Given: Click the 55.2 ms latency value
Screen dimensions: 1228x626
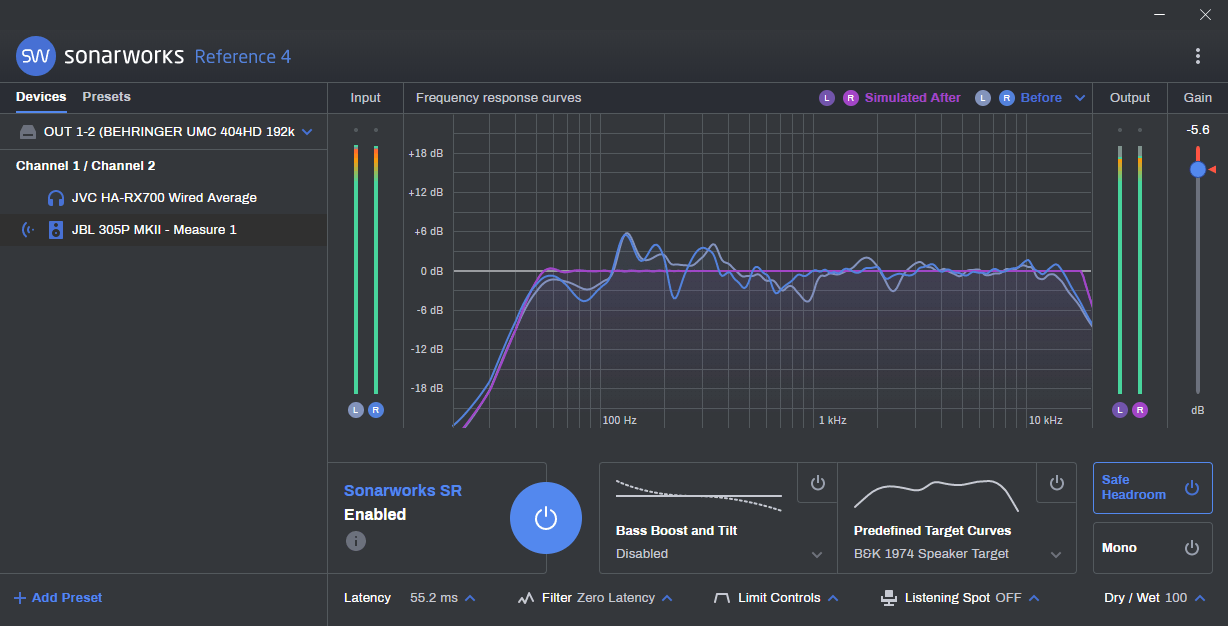Looking at the screenshot, I should tap(434, 598).
